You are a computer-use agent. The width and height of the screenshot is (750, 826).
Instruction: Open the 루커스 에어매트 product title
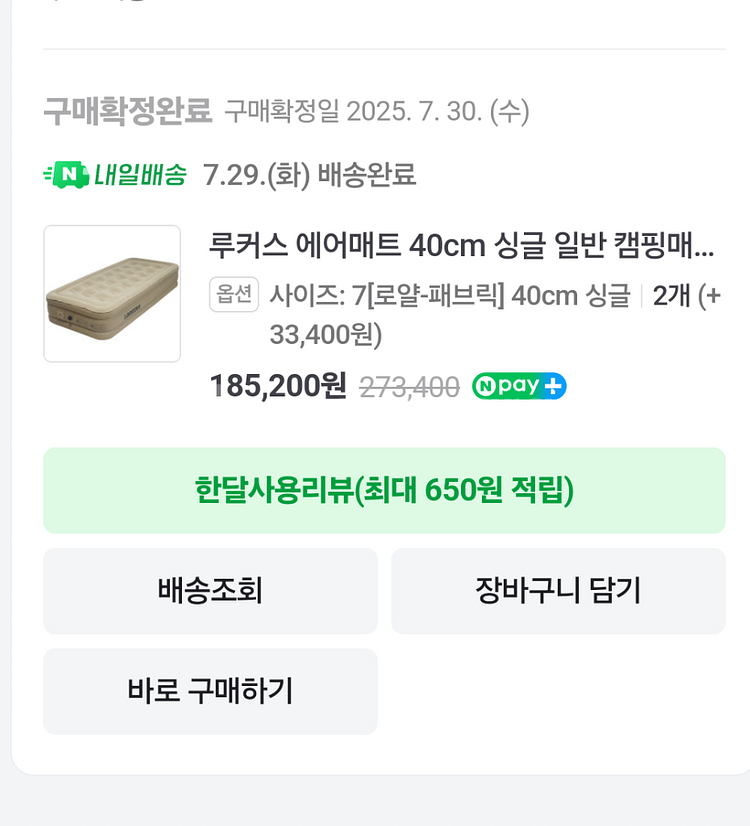[461, 245]
